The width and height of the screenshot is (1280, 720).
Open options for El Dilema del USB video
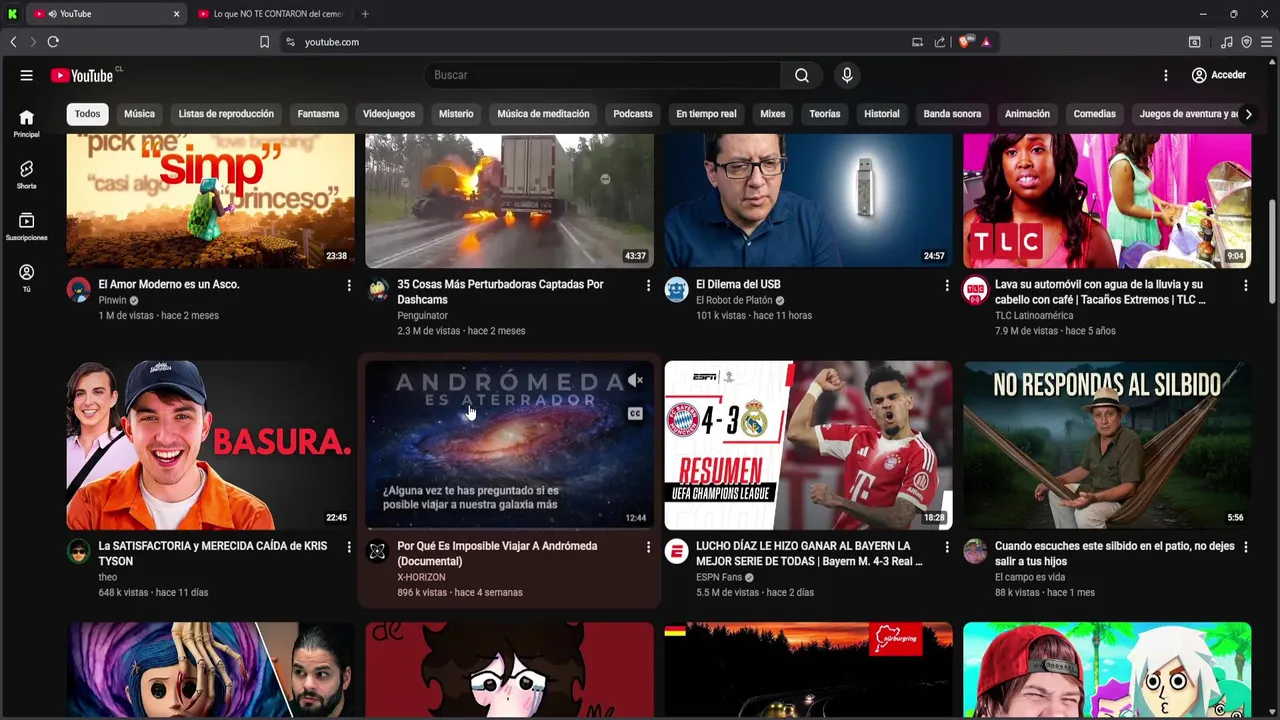point(947,285)
